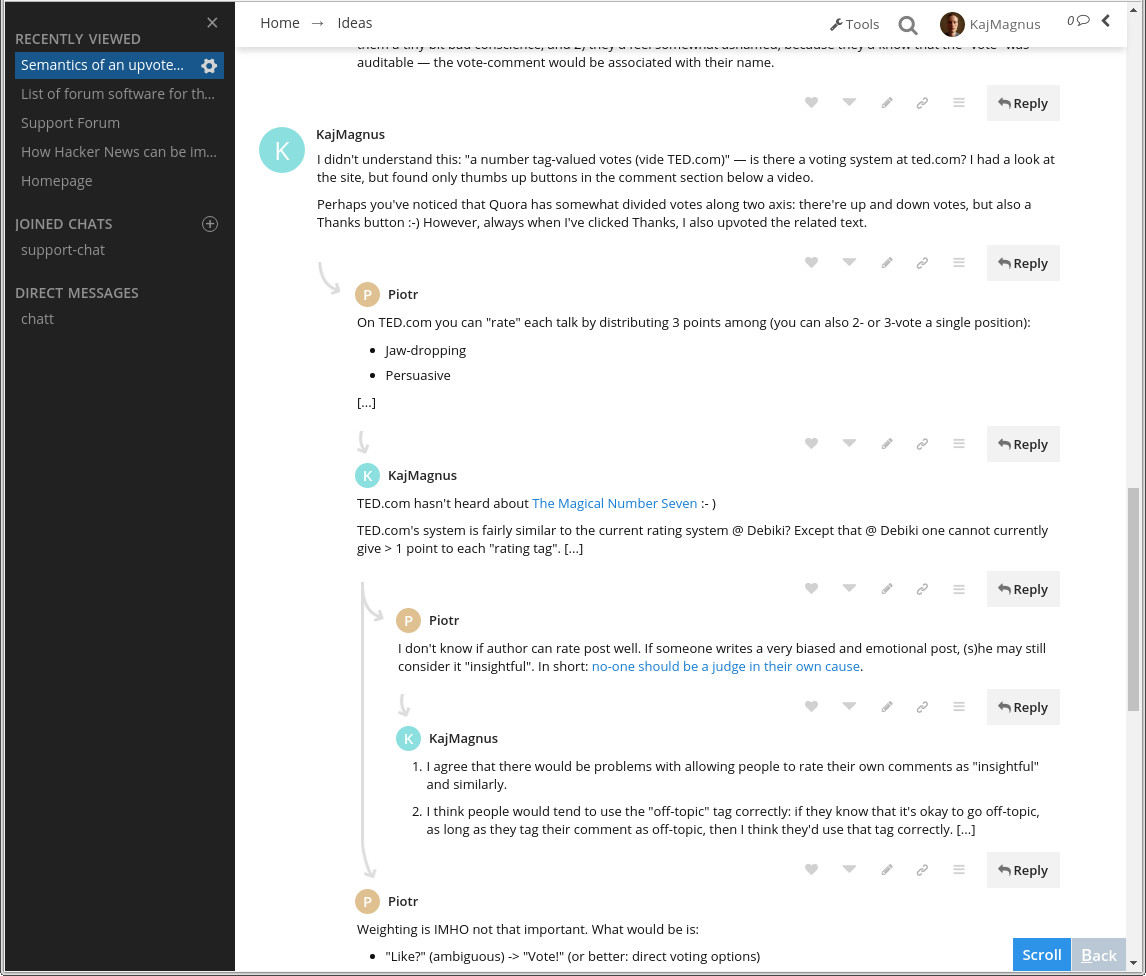The width and height of the screenshot is (1146, 976).
Task: Open The Magical Number Seven link
Action: [x=615, y=504]
